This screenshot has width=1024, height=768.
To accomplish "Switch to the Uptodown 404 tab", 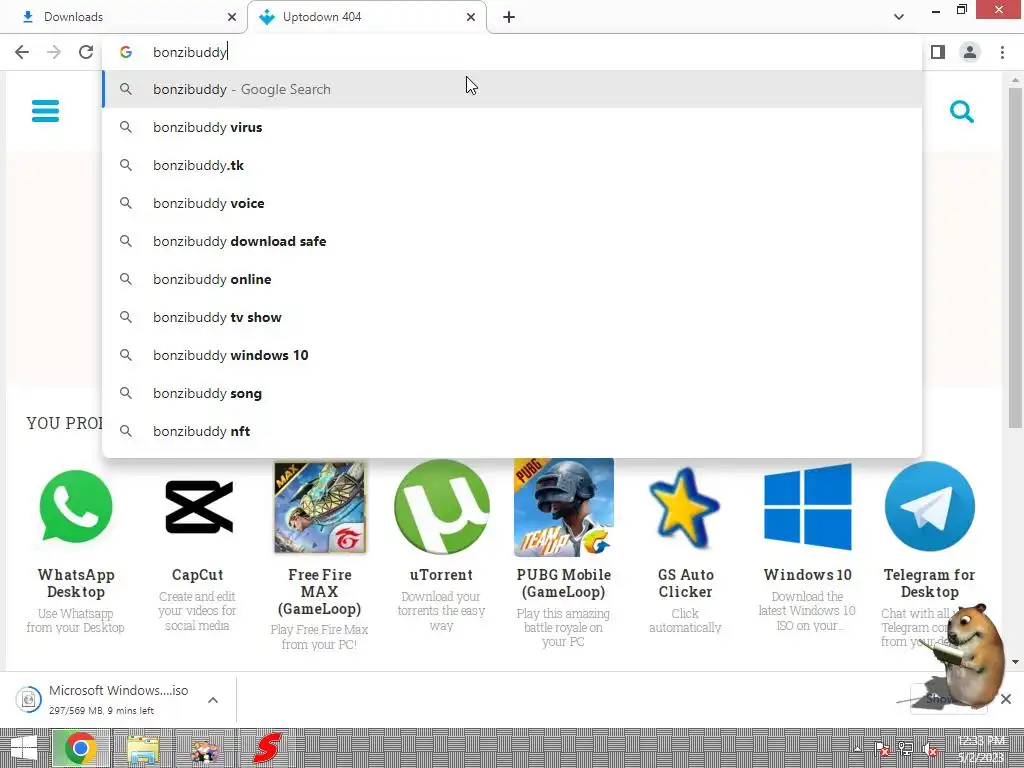I will coord(367,17).
